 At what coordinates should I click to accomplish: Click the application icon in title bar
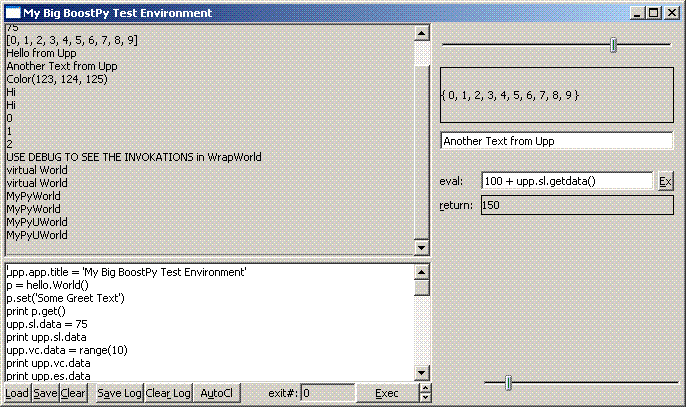point(11,13)
